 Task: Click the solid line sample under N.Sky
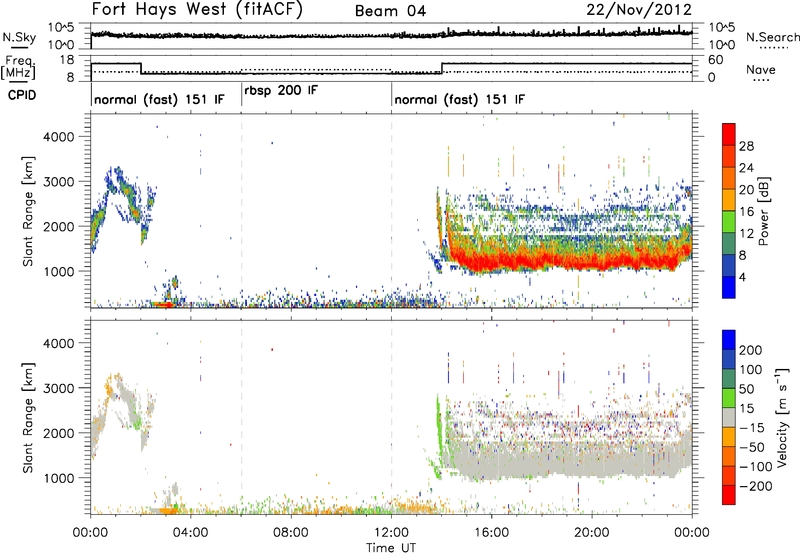19,47
